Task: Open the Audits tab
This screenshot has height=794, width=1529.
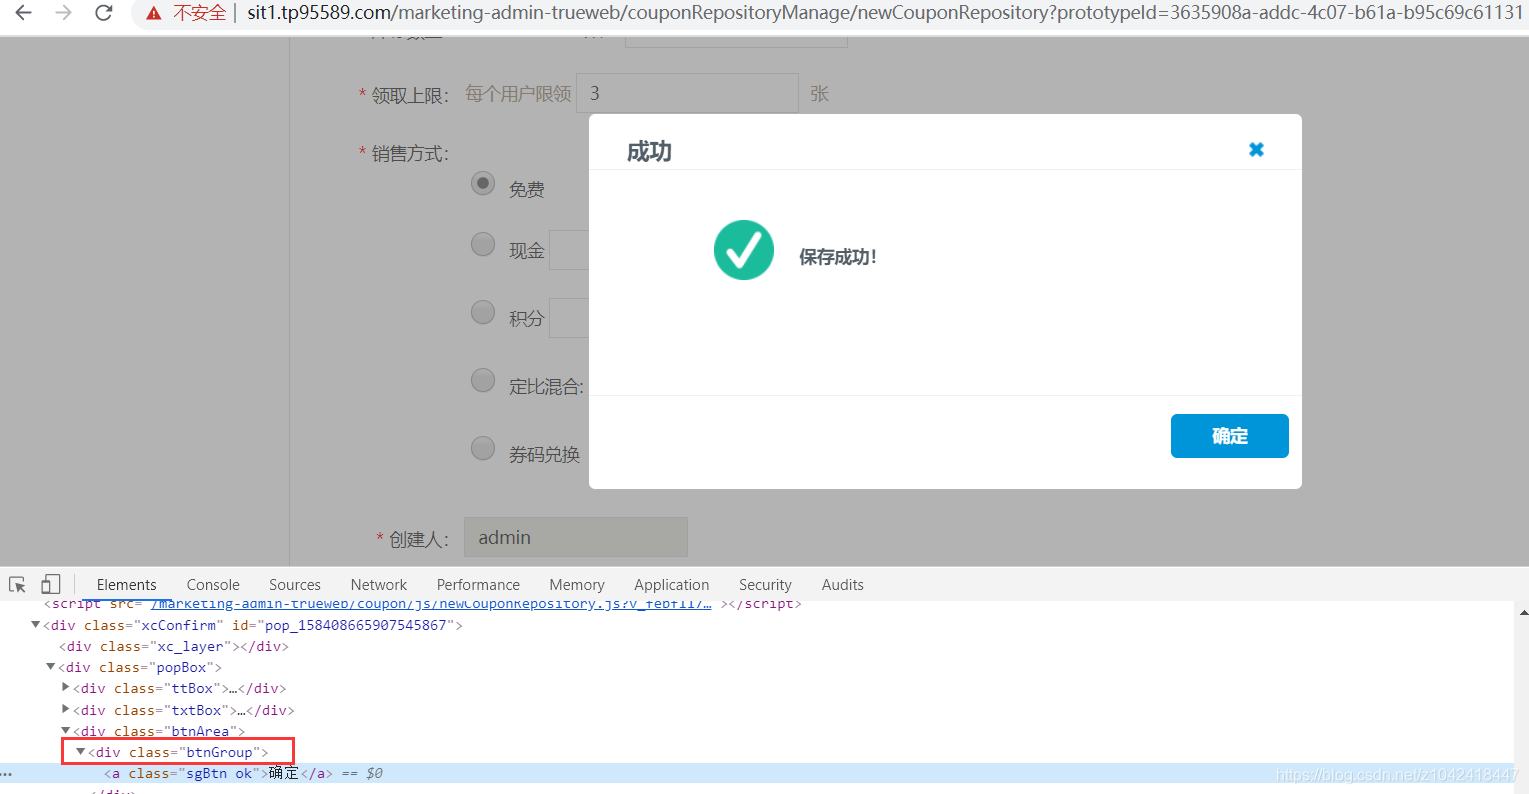Action: point(843,585)
